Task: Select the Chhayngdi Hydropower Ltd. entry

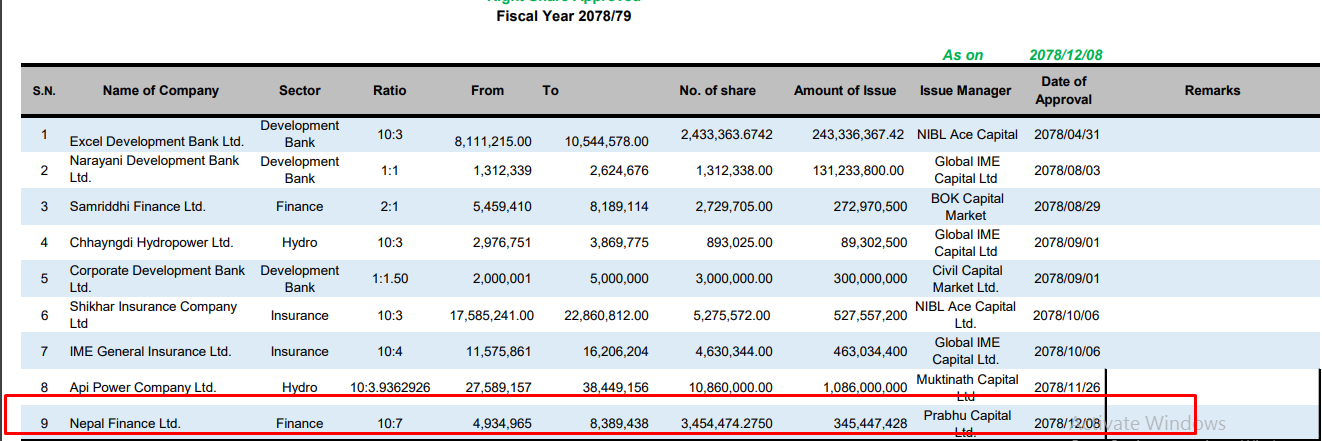Action: pos(151,242)
